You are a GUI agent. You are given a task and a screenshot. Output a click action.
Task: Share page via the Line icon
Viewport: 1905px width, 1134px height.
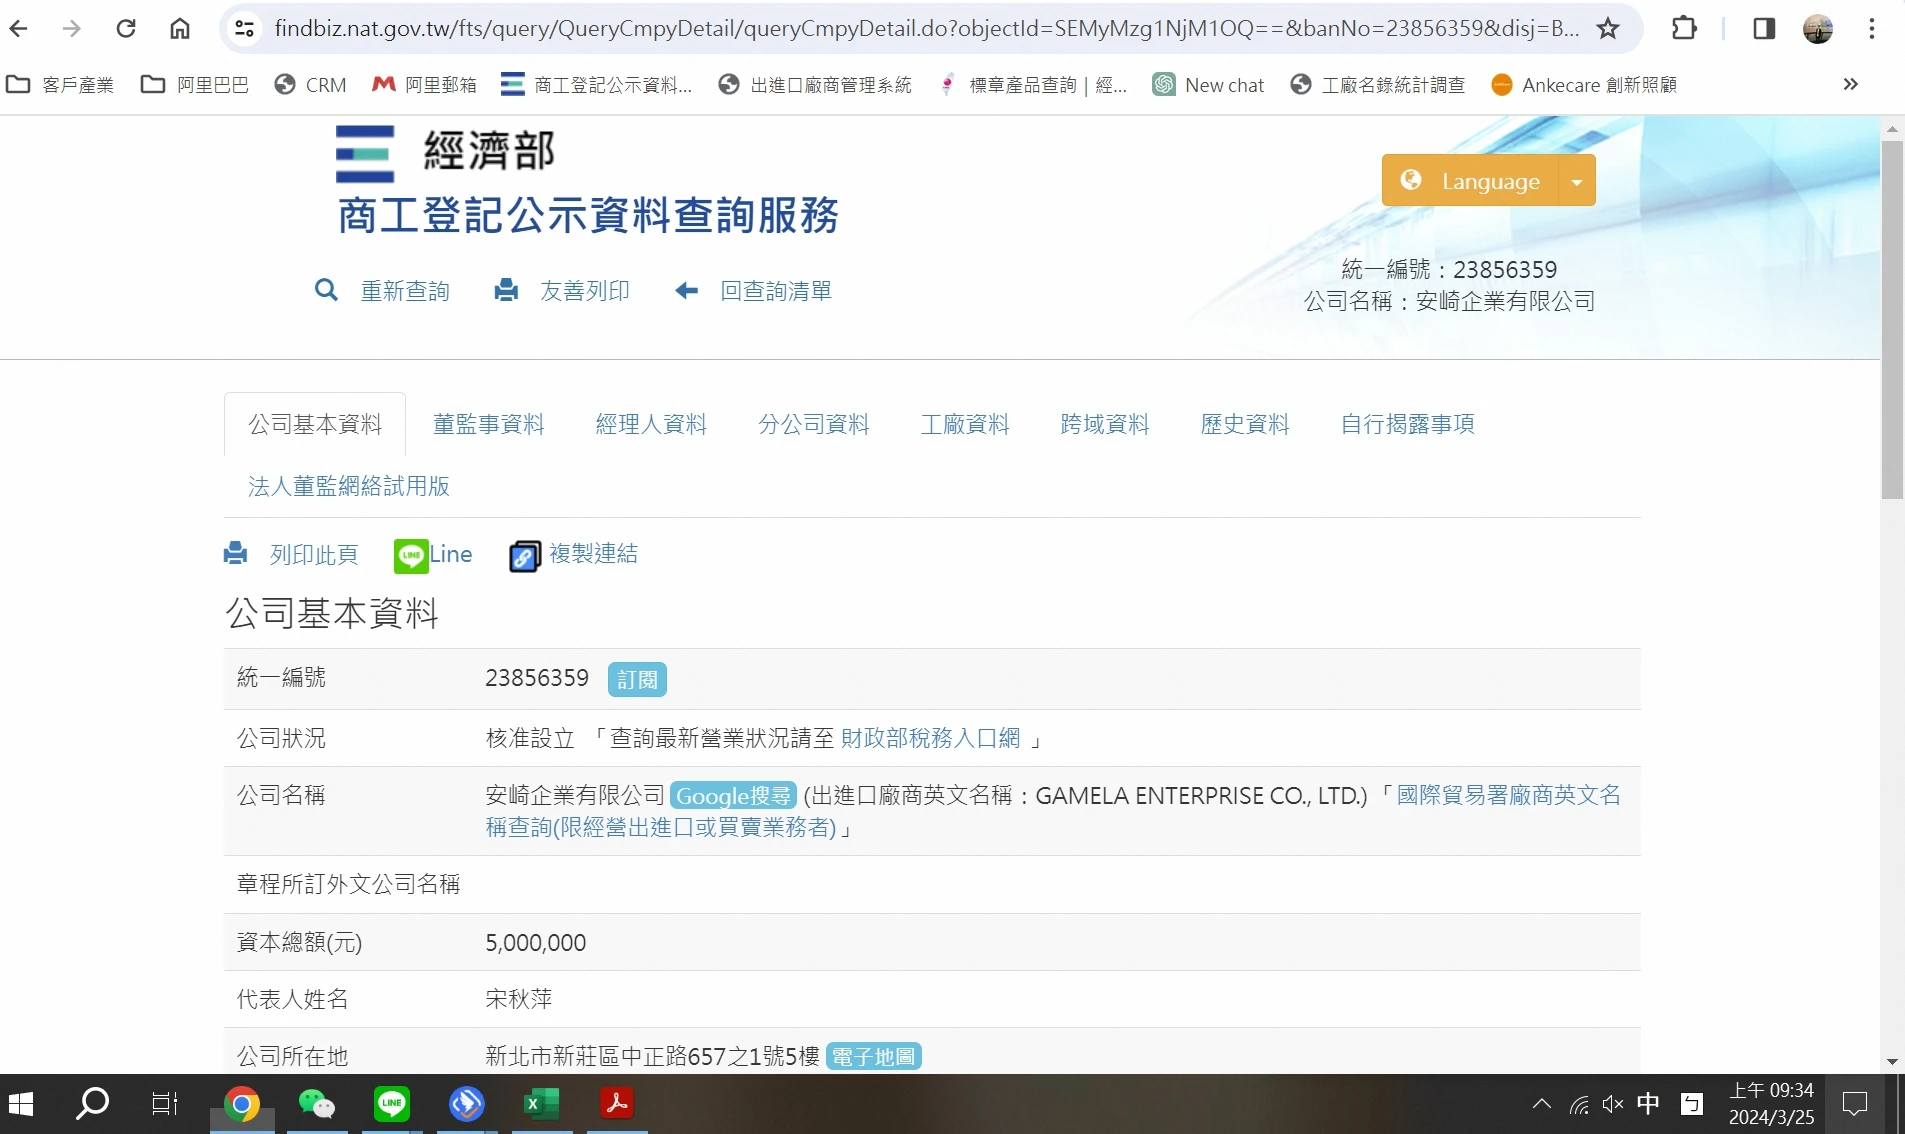coord(411,555)
